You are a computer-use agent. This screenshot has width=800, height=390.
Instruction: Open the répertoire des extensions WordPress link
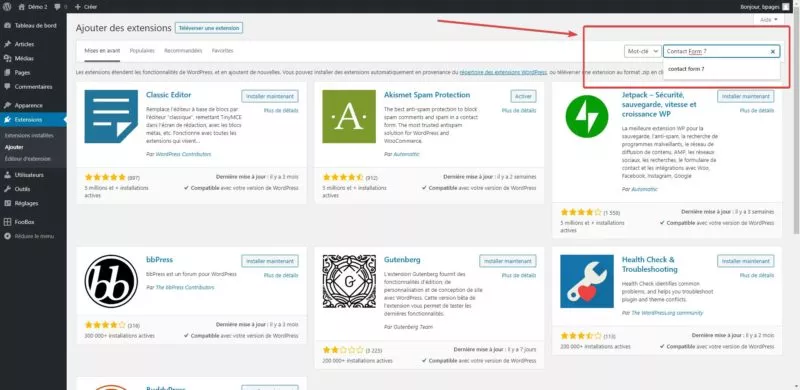(503, 72)
